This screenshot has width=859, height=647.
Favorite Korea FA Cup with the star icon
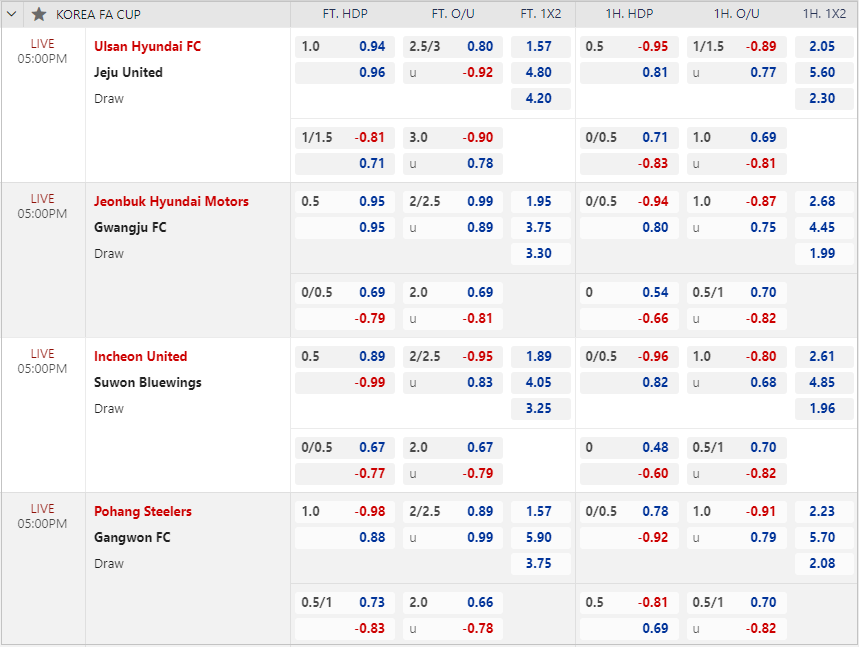point(39,14)
